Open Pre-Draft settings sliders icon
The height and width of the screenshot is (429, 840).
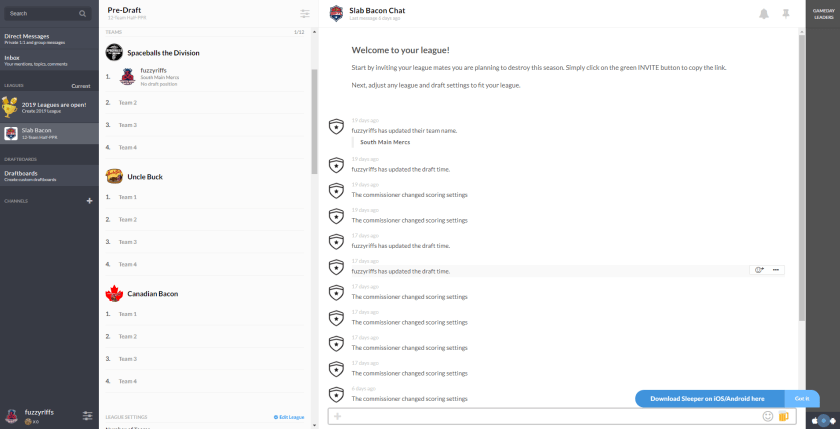[304, 14]
